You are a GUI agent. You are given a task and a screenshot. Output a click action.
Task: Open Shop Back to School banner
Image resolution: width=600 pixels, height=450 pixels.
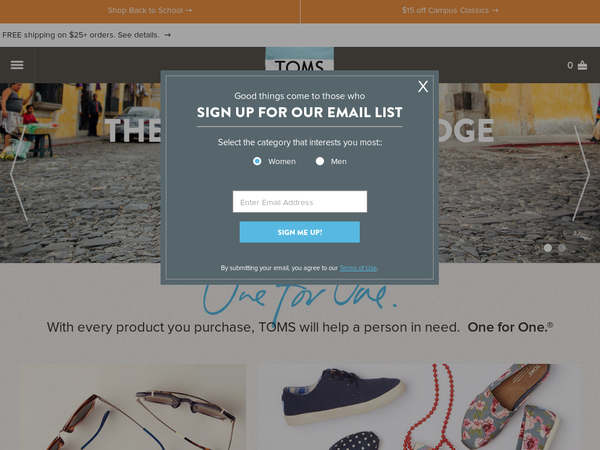150,11
